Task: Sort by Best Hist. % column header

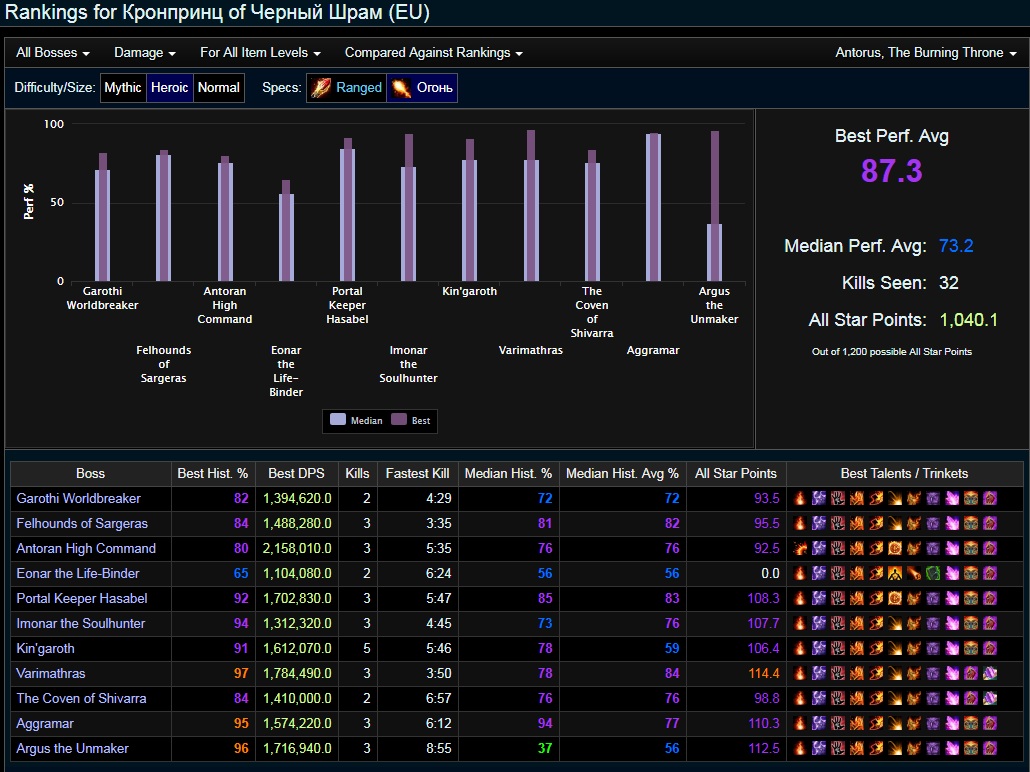Action: click(x=212, y=473)
